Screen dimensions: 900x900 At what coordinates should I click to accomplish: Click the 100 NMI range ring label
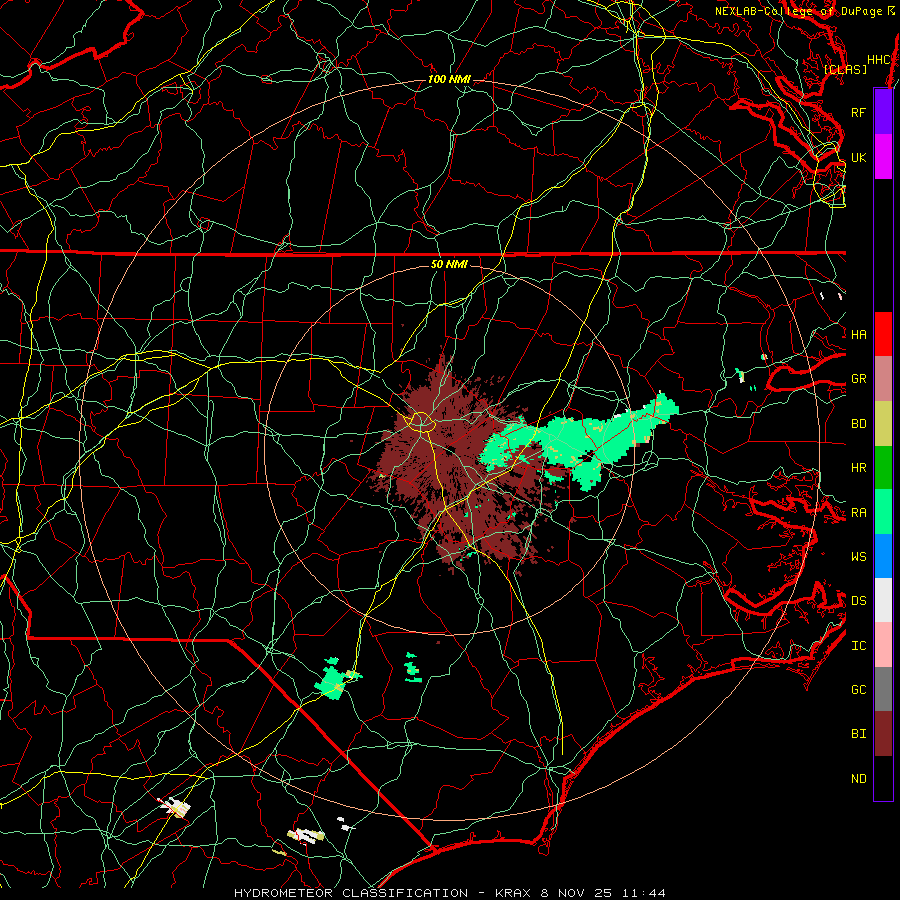[x=449, y=79]
